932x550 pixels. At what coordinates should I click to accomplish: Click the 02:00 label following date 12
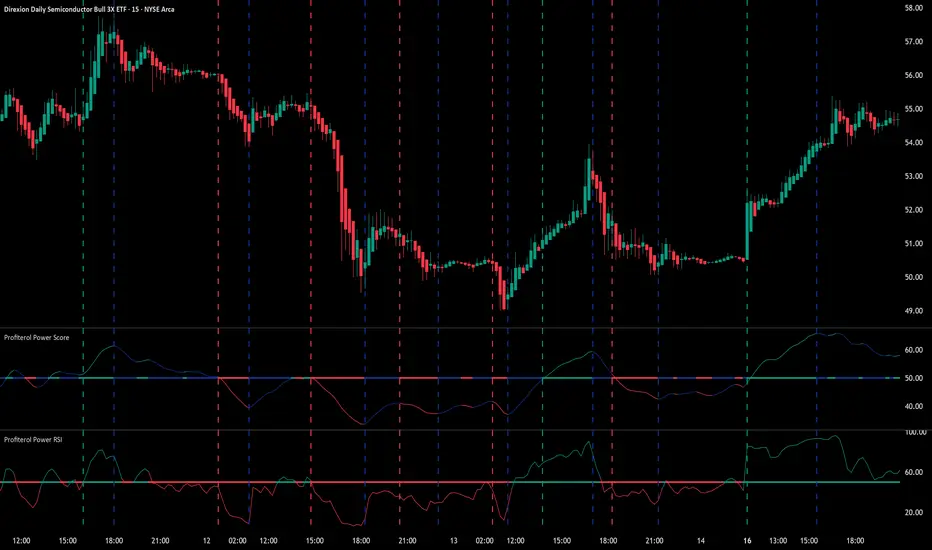coord(237,541)
